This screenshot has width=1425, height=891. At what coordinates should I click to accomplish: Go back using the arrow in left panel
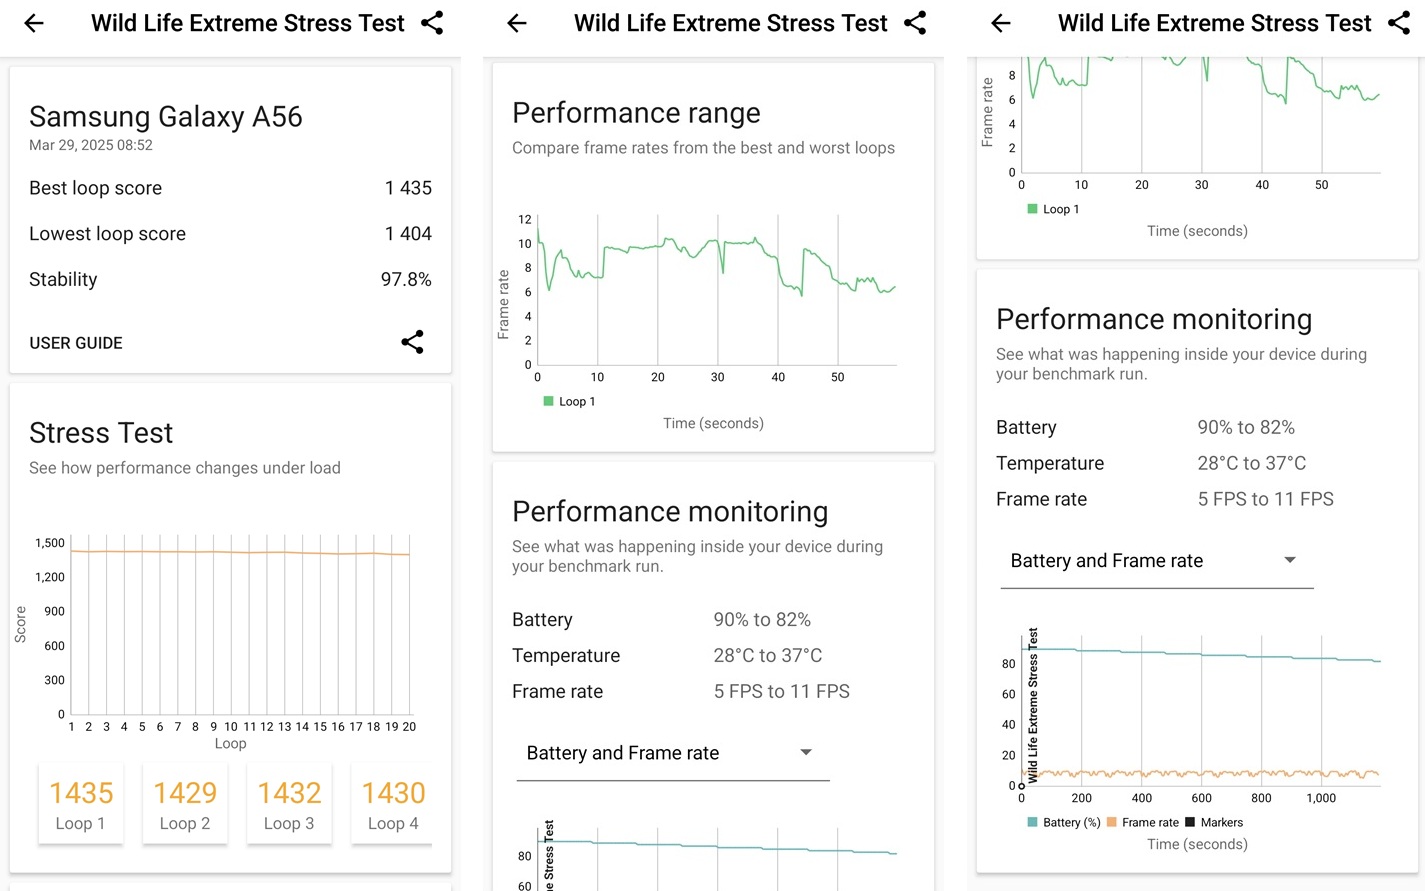point(34,23)
